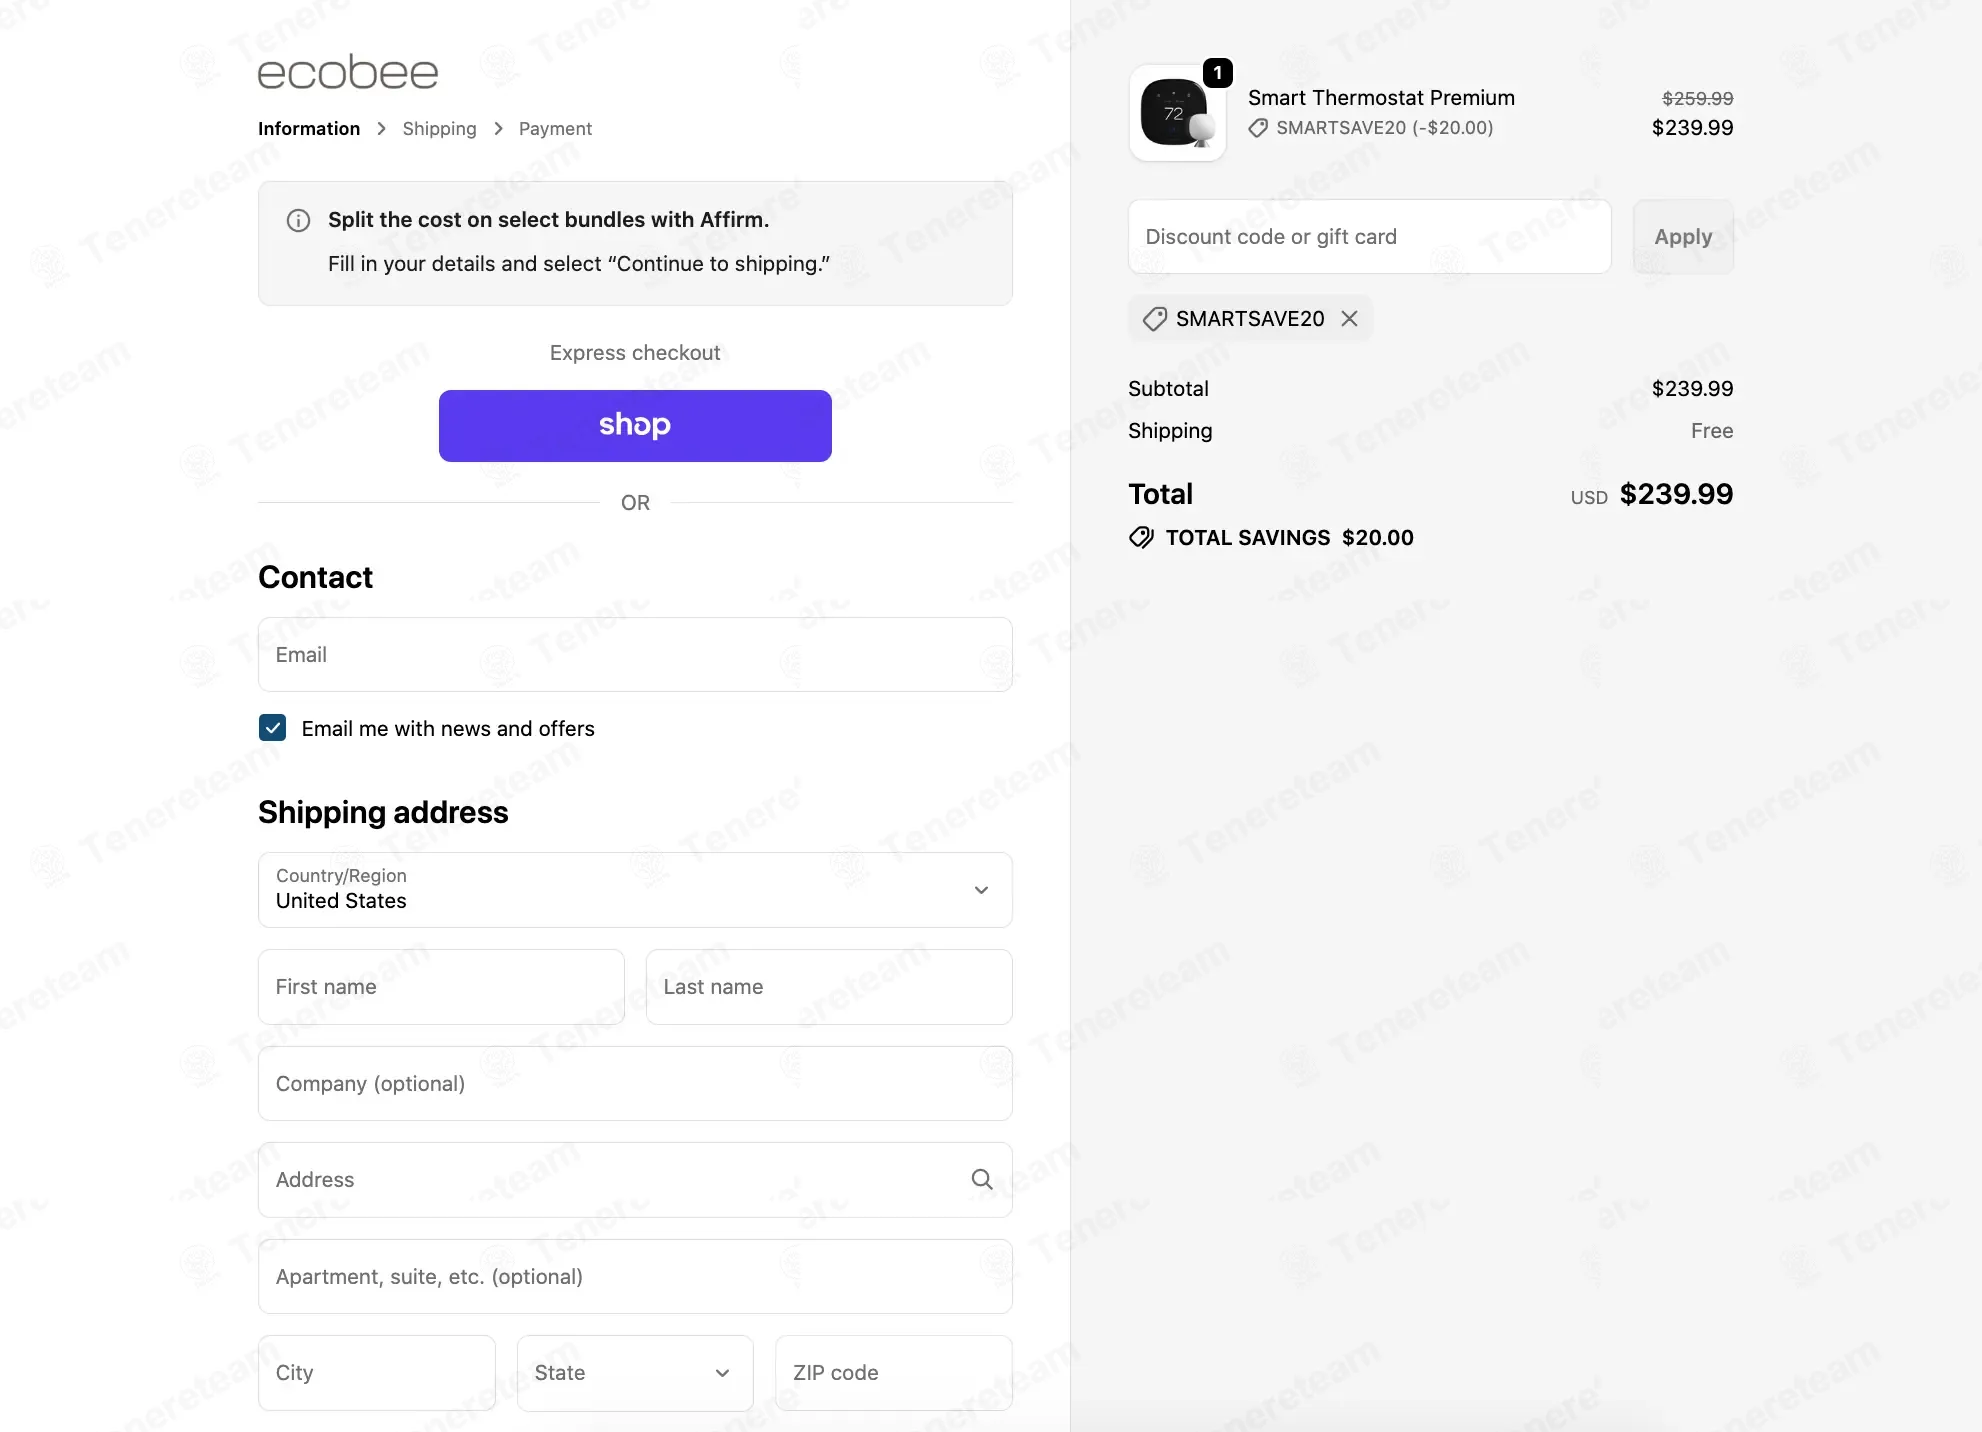Click into the ZIP code field
Viewport: 1982px width, 1432px height.
click(893, 1373)
